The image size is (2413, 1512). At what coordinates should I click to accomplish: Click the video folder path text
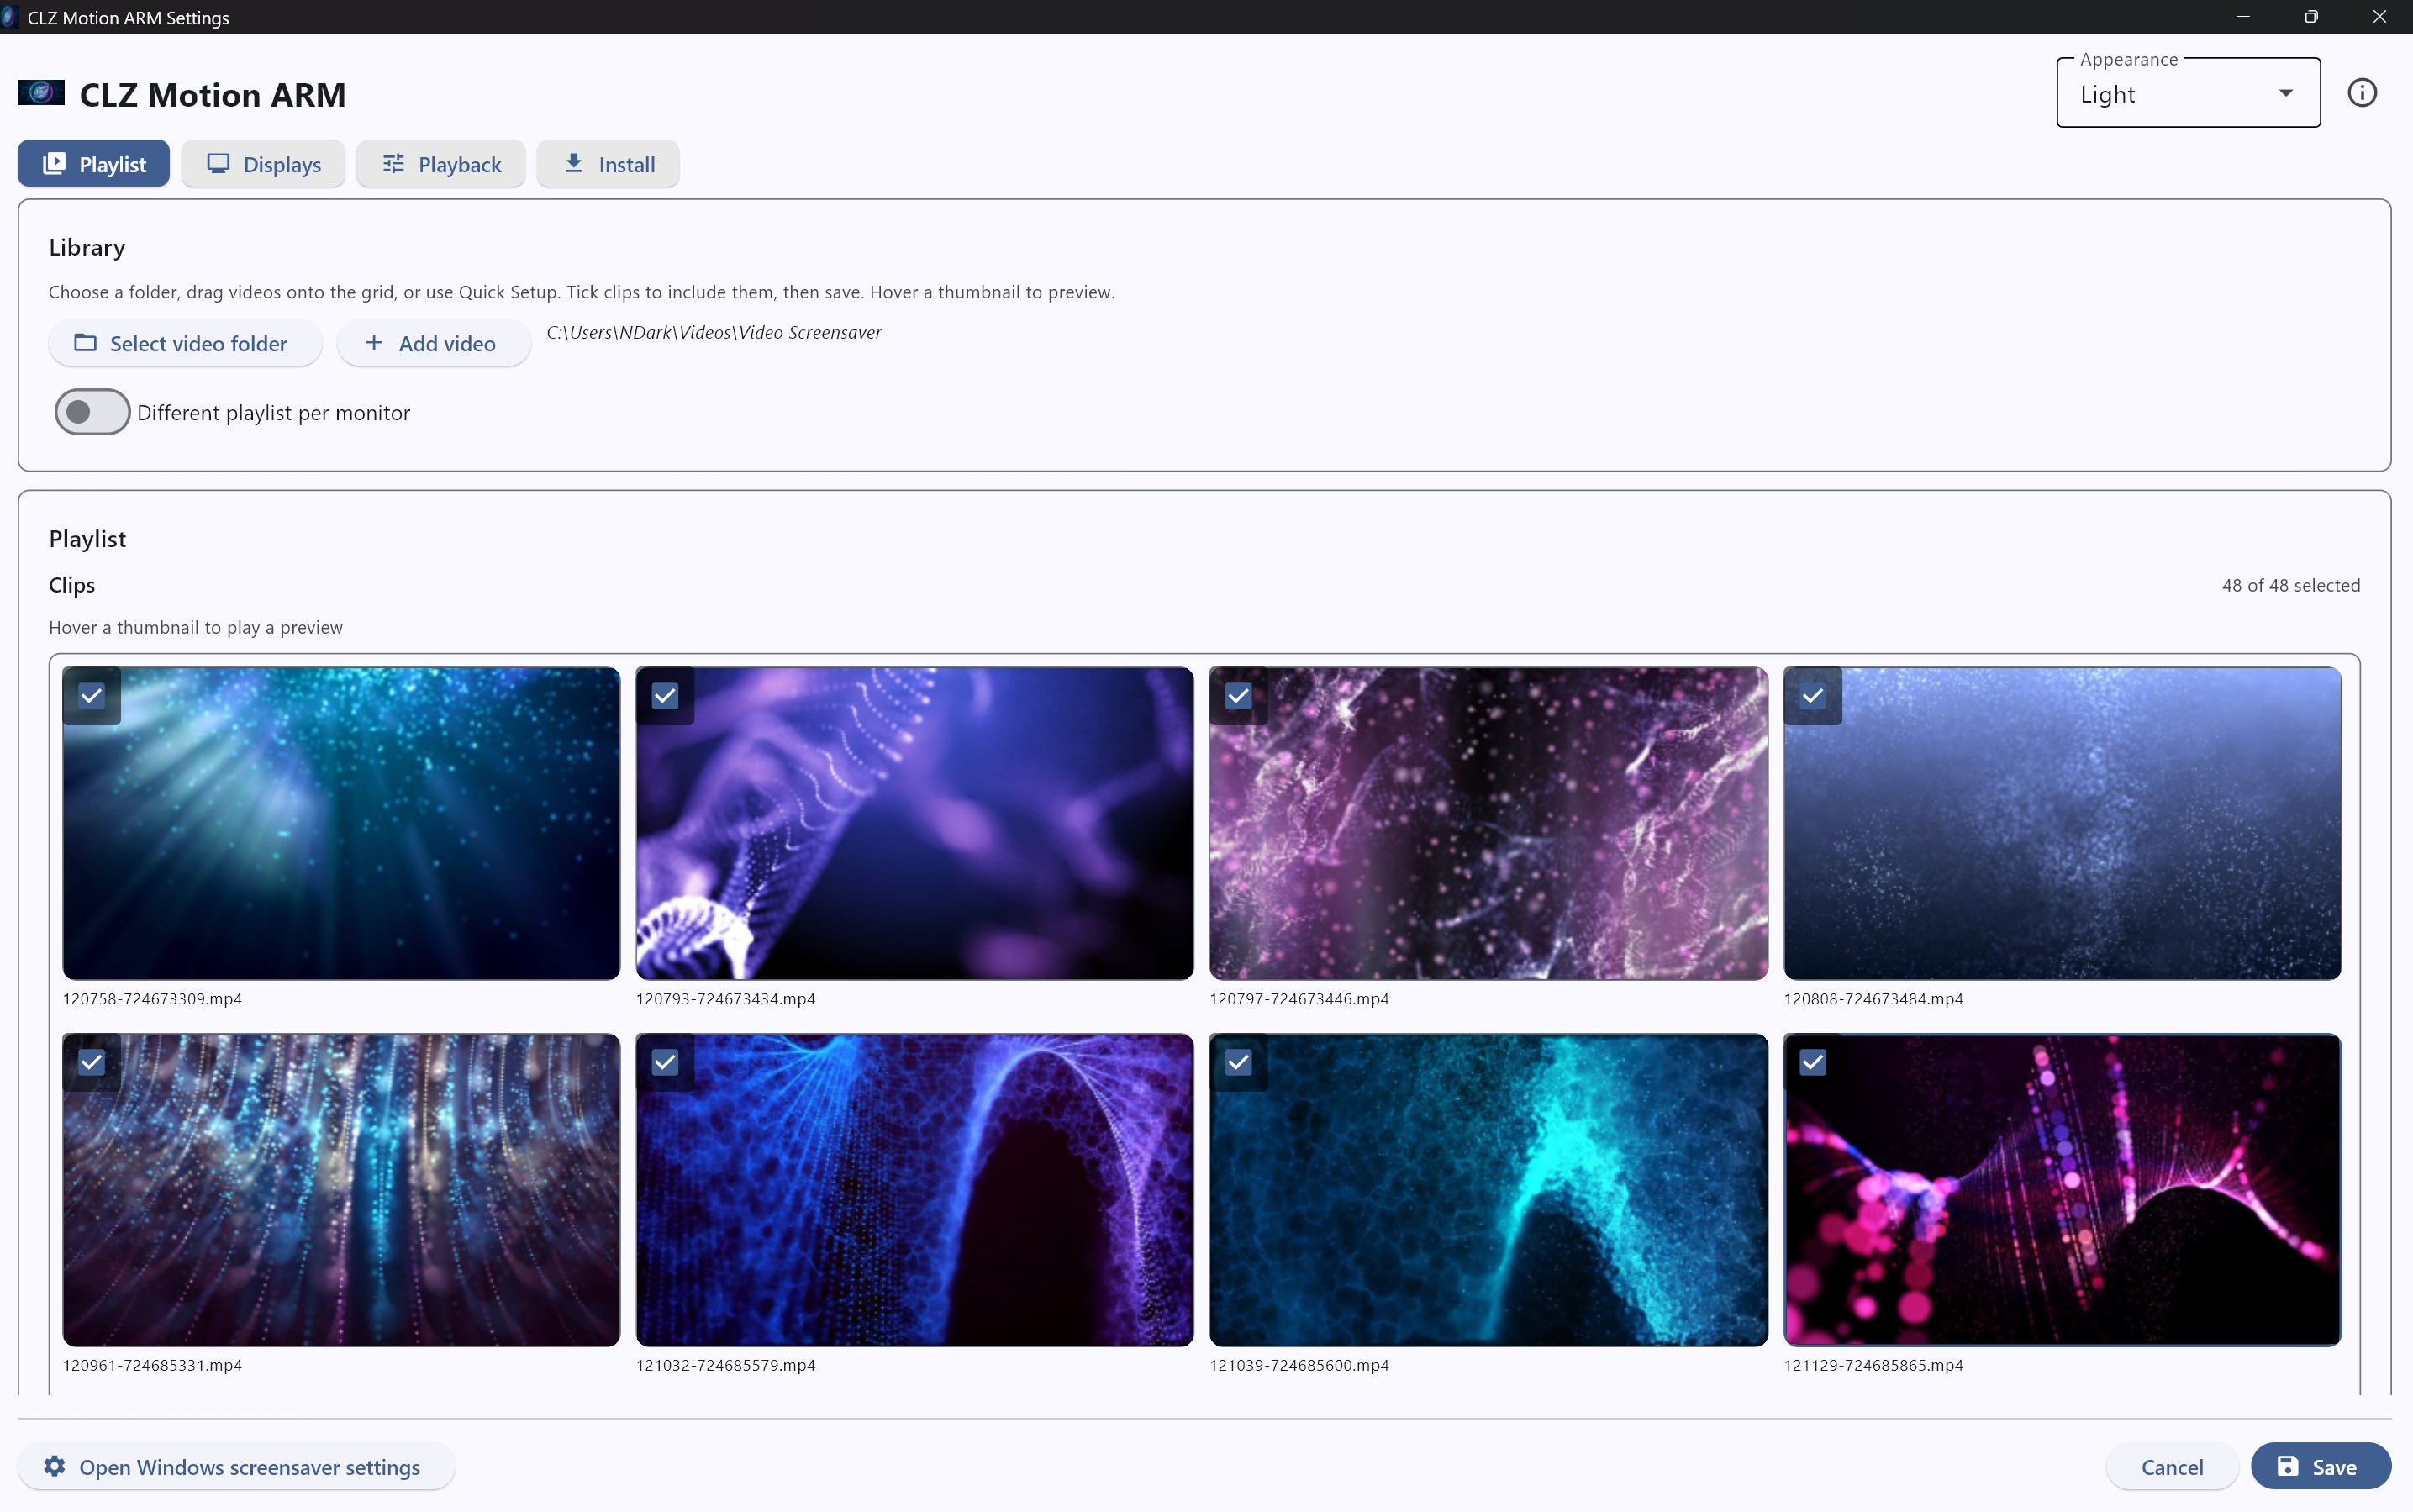pyautogui.click(x=714, y=332)
